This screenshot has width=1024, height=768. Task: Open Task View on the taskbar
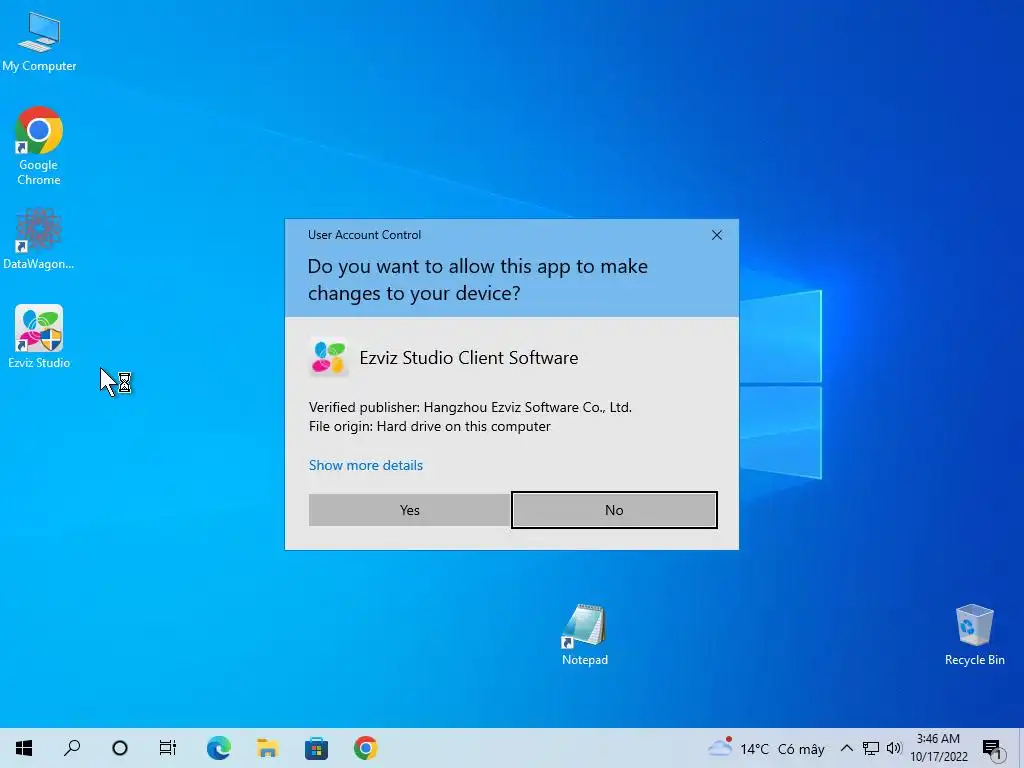(x=168, y=748)
